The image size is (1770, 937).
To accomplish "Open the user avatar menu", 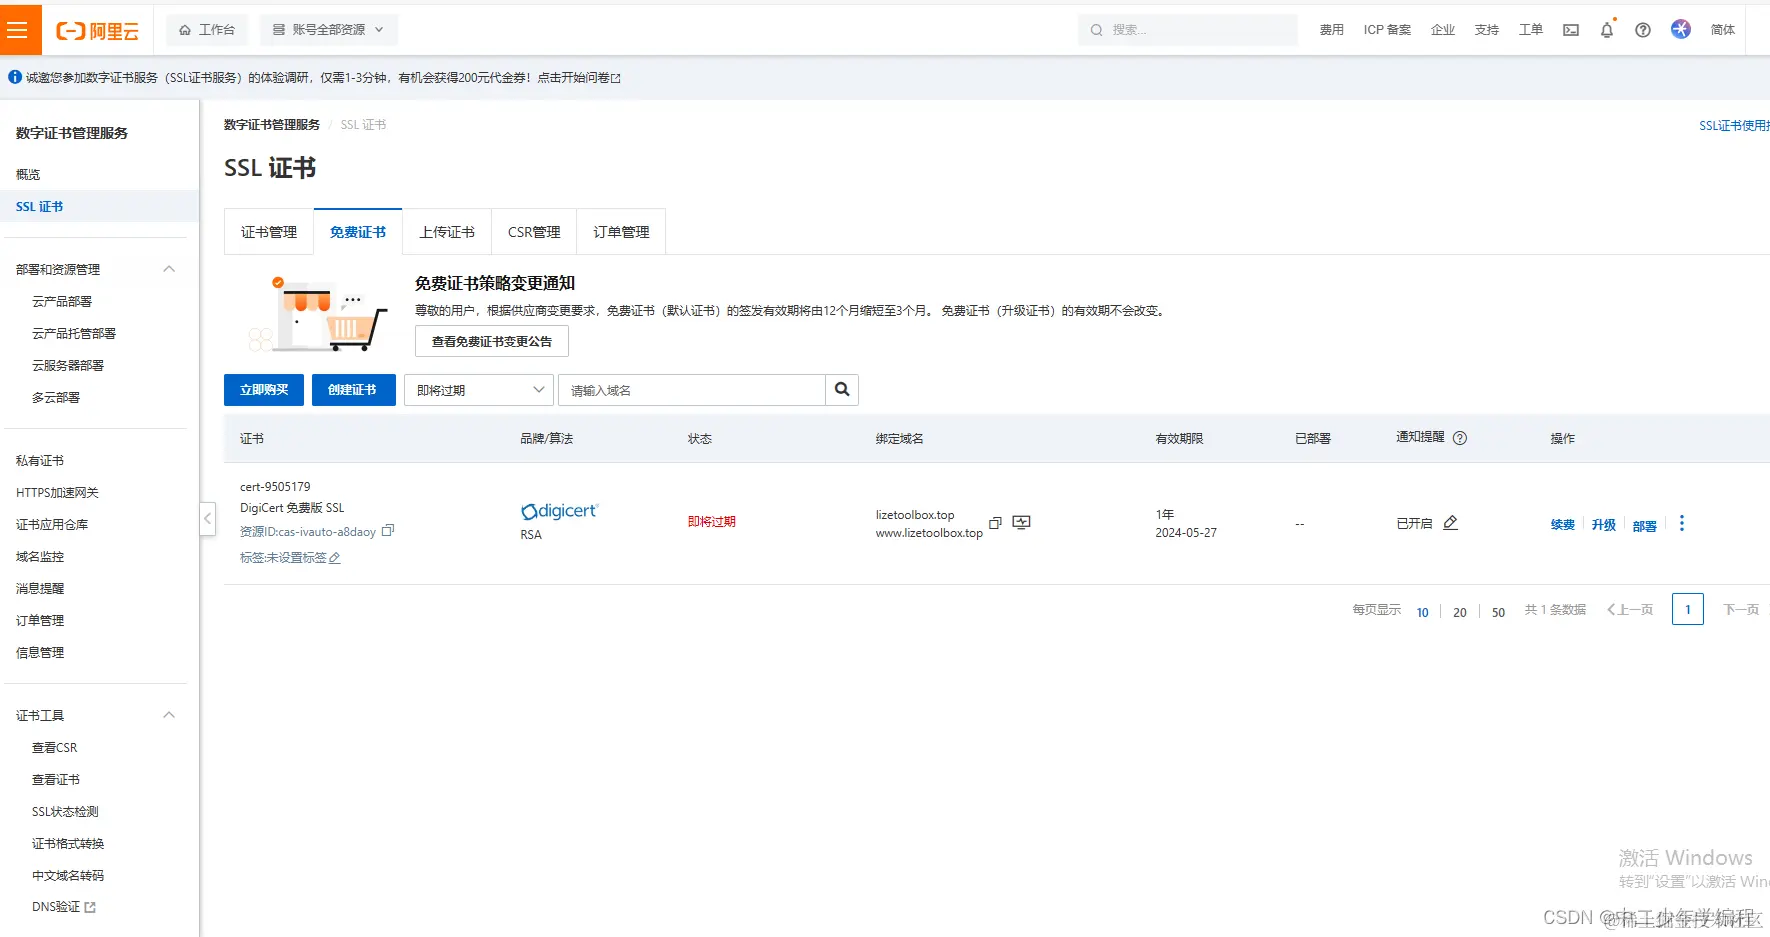I will click(1681, 29).
